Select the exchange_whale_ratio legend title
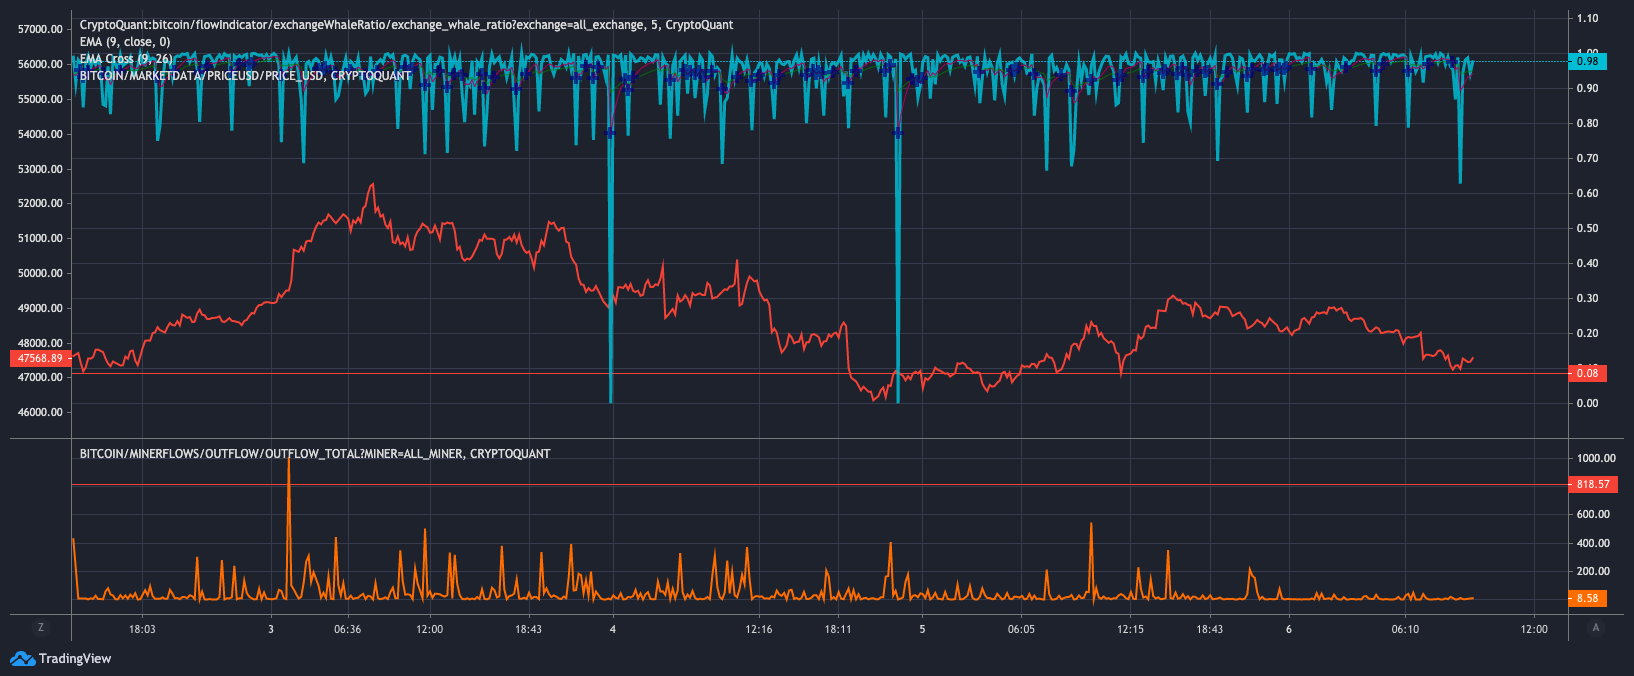The width and height of the screenshot is (1634, 676). [x=406, y=25]
